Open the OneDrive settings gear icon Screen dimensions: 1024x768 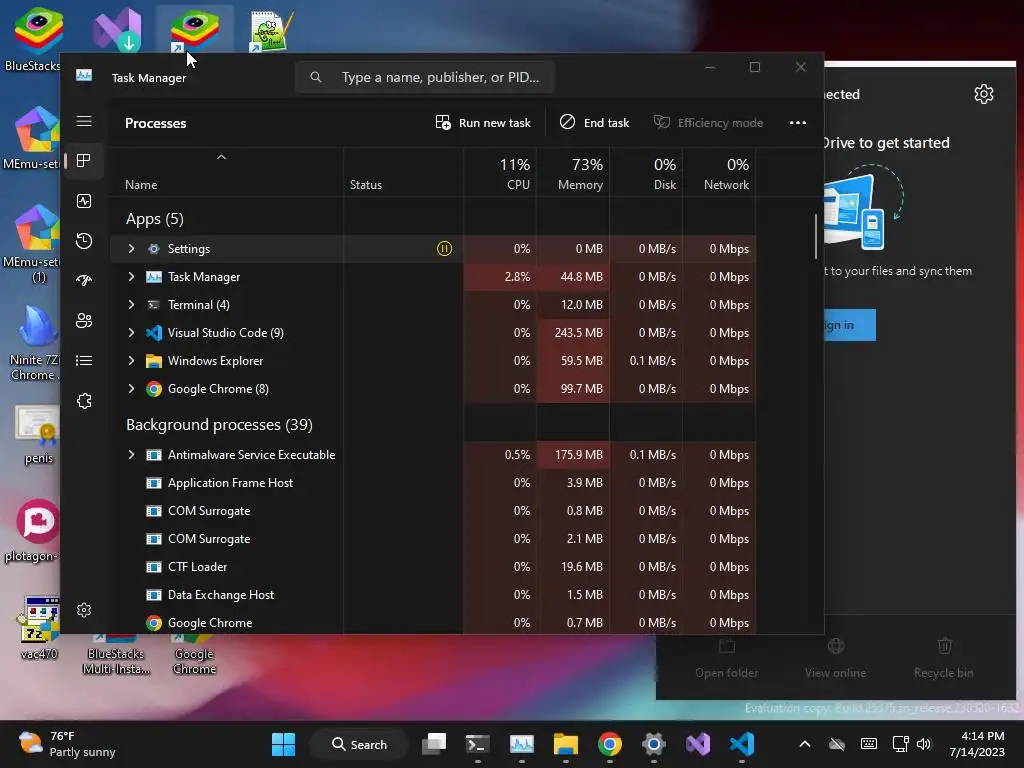(984, 94)
